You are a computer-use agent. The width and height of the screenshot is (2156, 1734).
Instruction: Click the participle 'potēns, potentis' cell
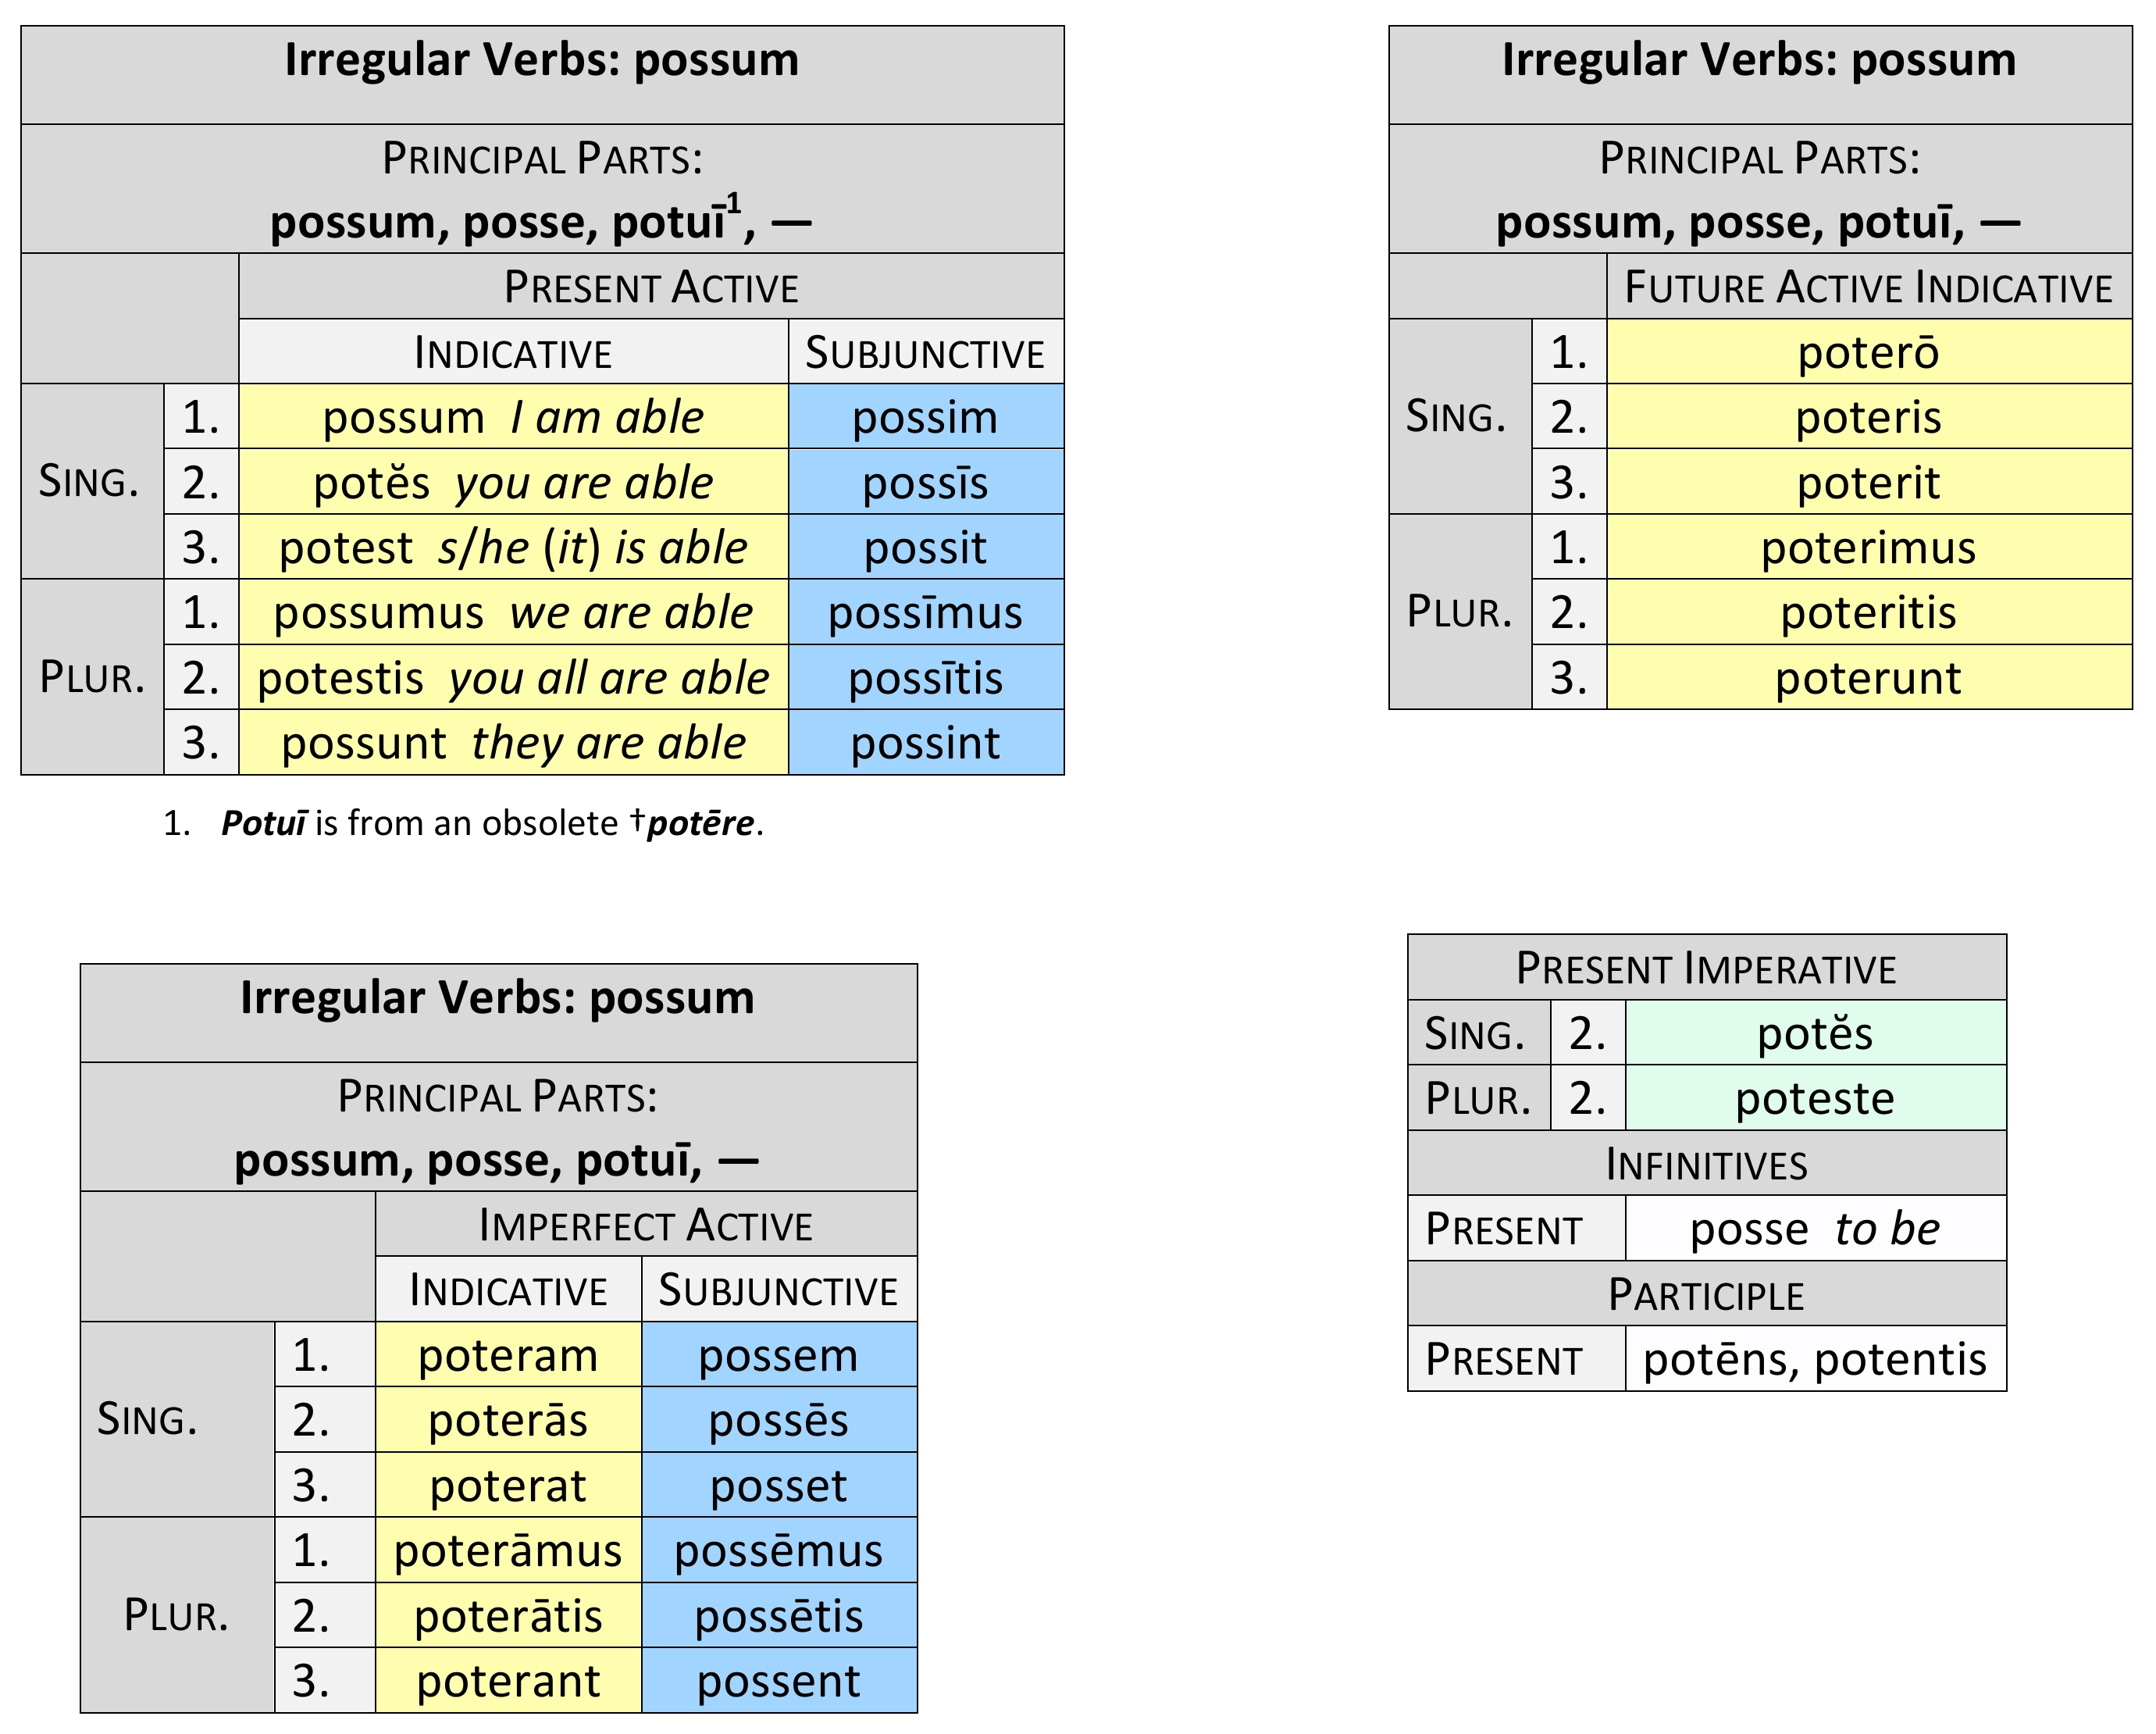(x=1814, y=1359)
